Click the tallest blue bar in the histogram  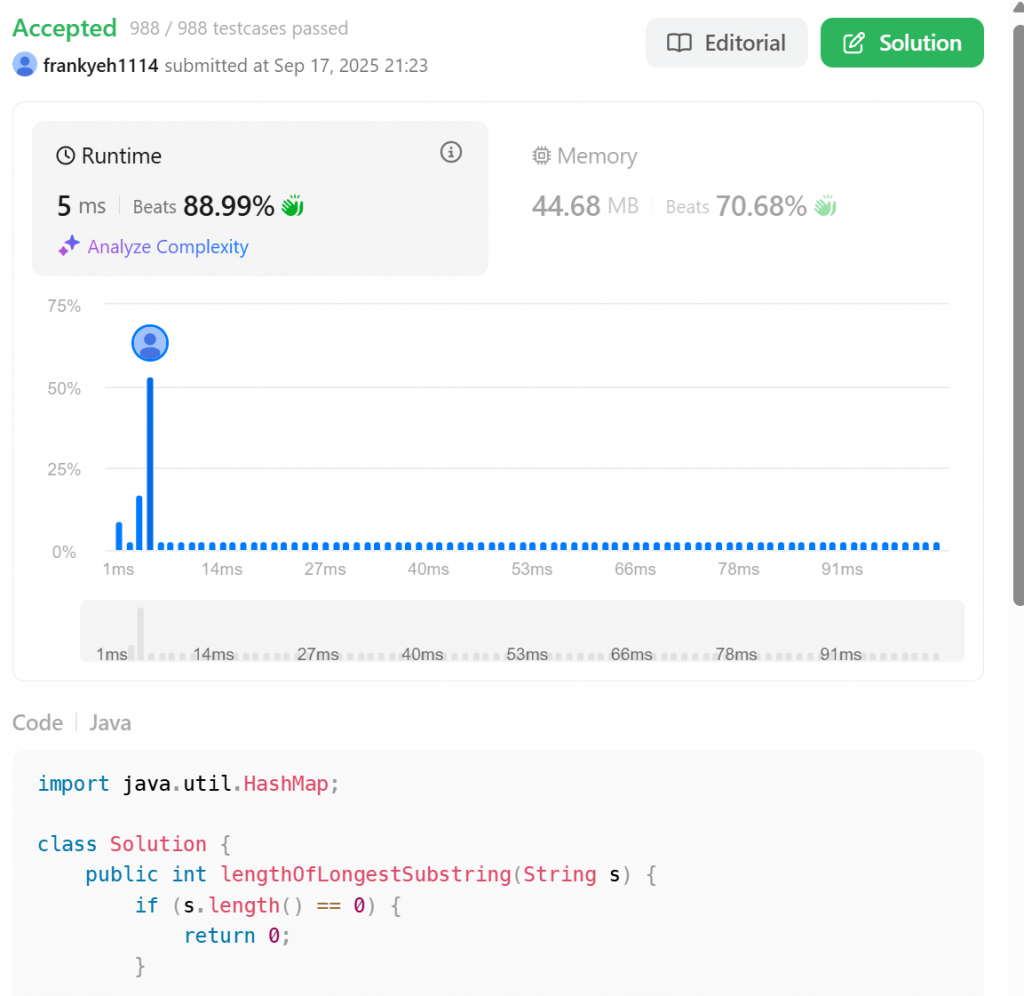pyautogui.click(x=150, y=463)
